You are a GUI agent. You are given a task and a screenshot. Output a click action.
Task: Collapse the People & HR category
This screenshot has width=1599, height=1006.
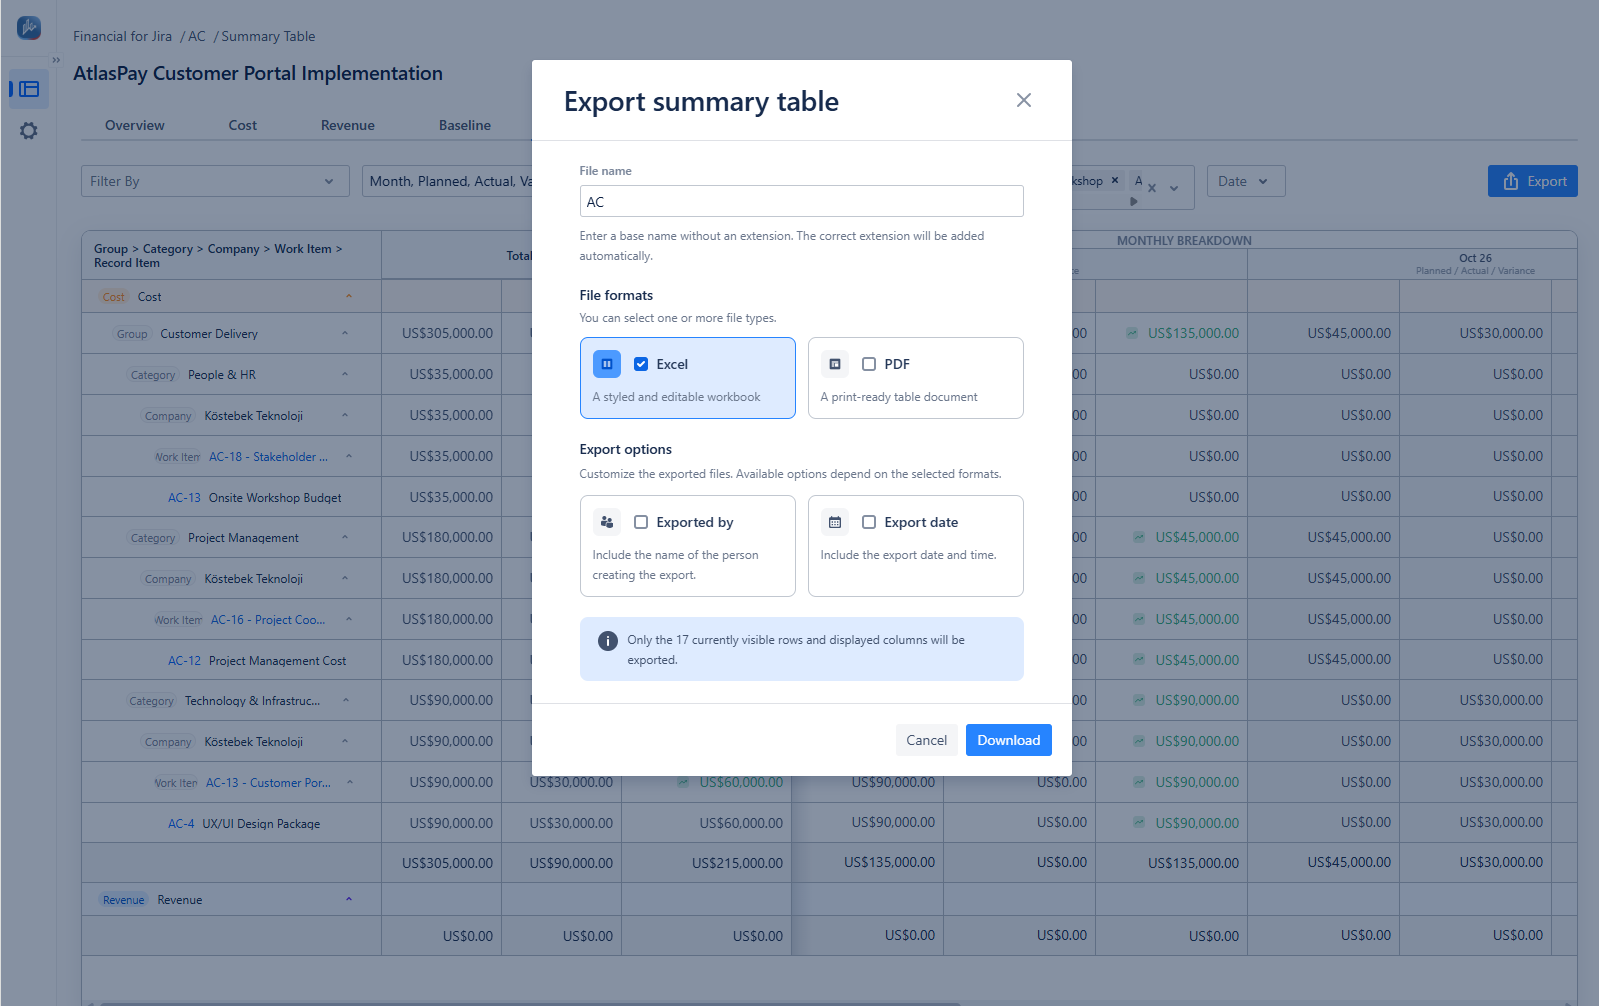pos(345,375)
